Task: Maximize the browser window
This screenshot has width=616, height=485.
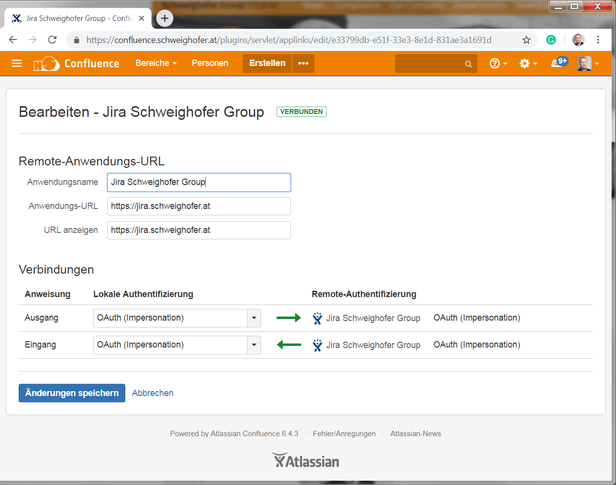Action: [574, 6]
